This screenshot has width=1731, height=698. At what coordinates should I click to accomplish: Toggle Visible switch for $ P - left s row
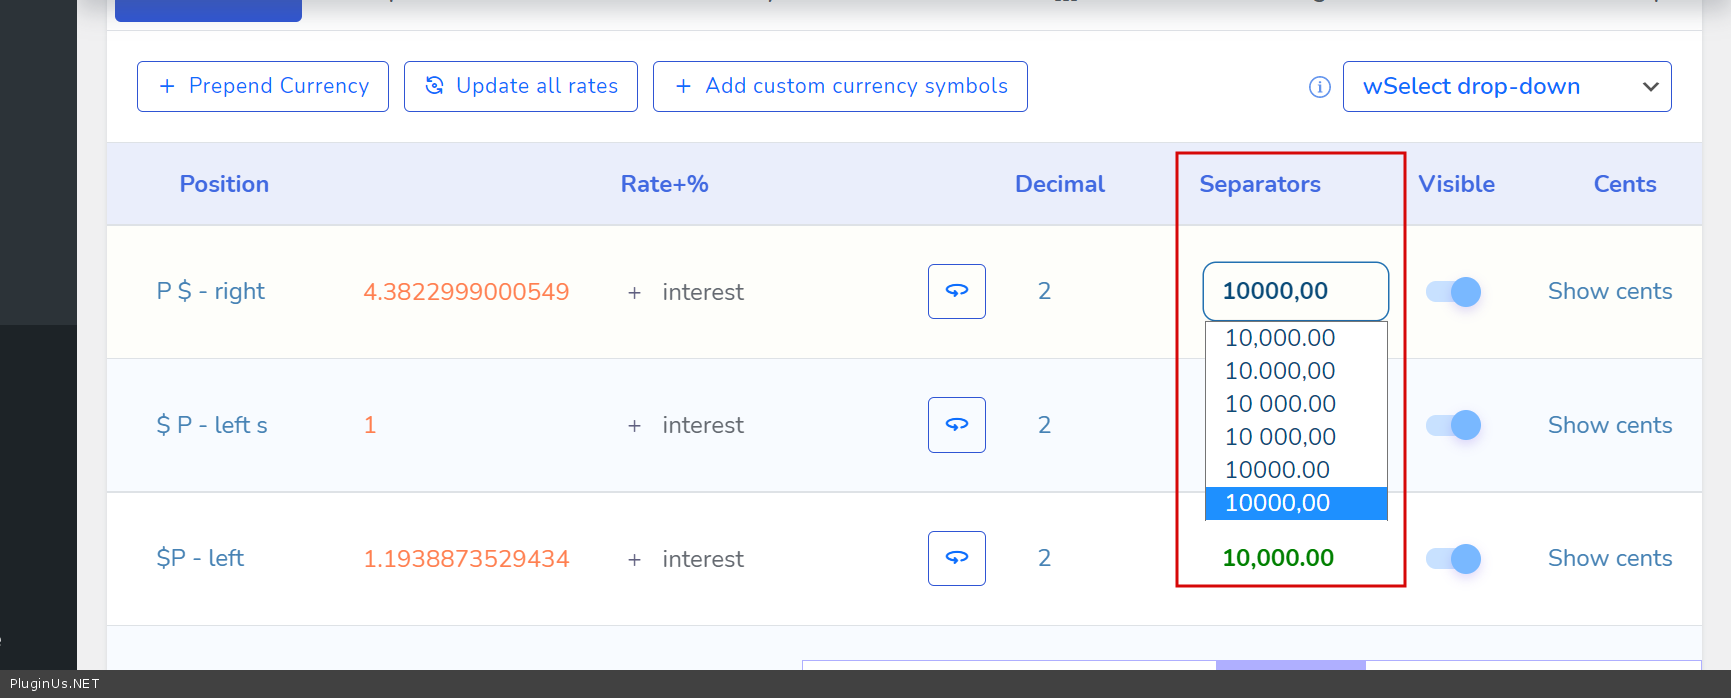click(x=1453, y=425)
